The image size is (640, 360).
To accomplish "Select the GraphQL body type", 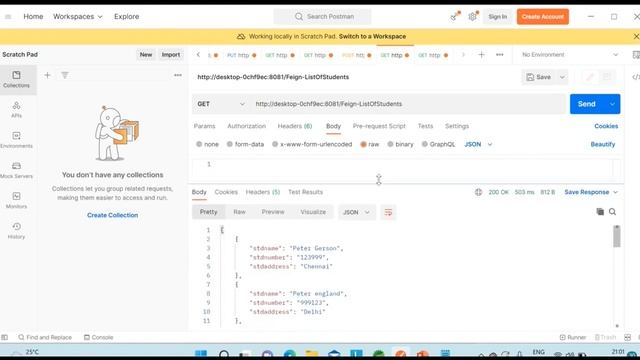I will coord(438,144).
